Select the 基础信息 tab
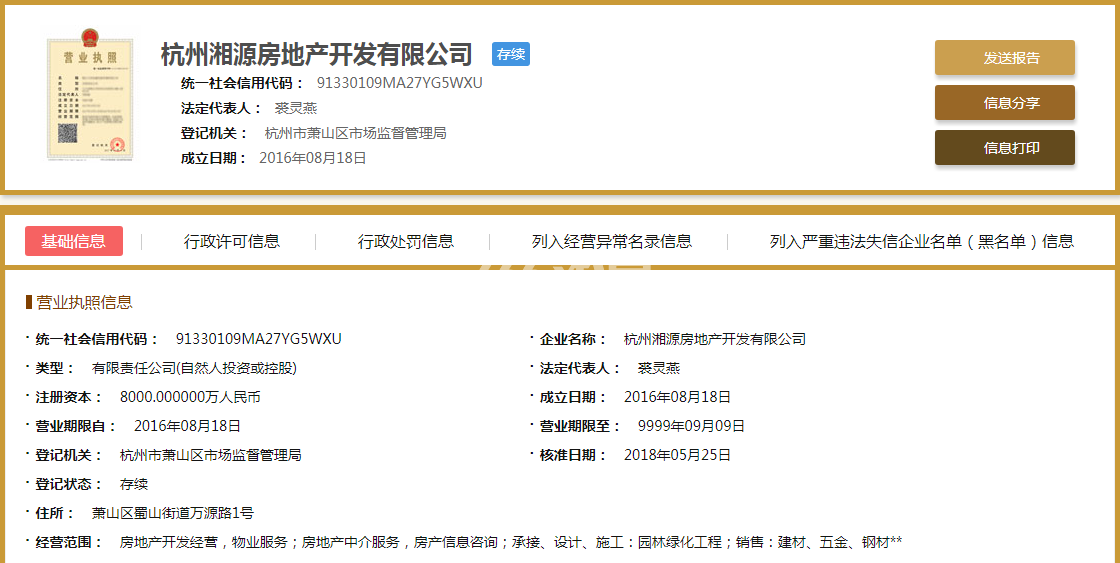The height and width of the screenshot is (563, 1120). click(x=74, y=241)
